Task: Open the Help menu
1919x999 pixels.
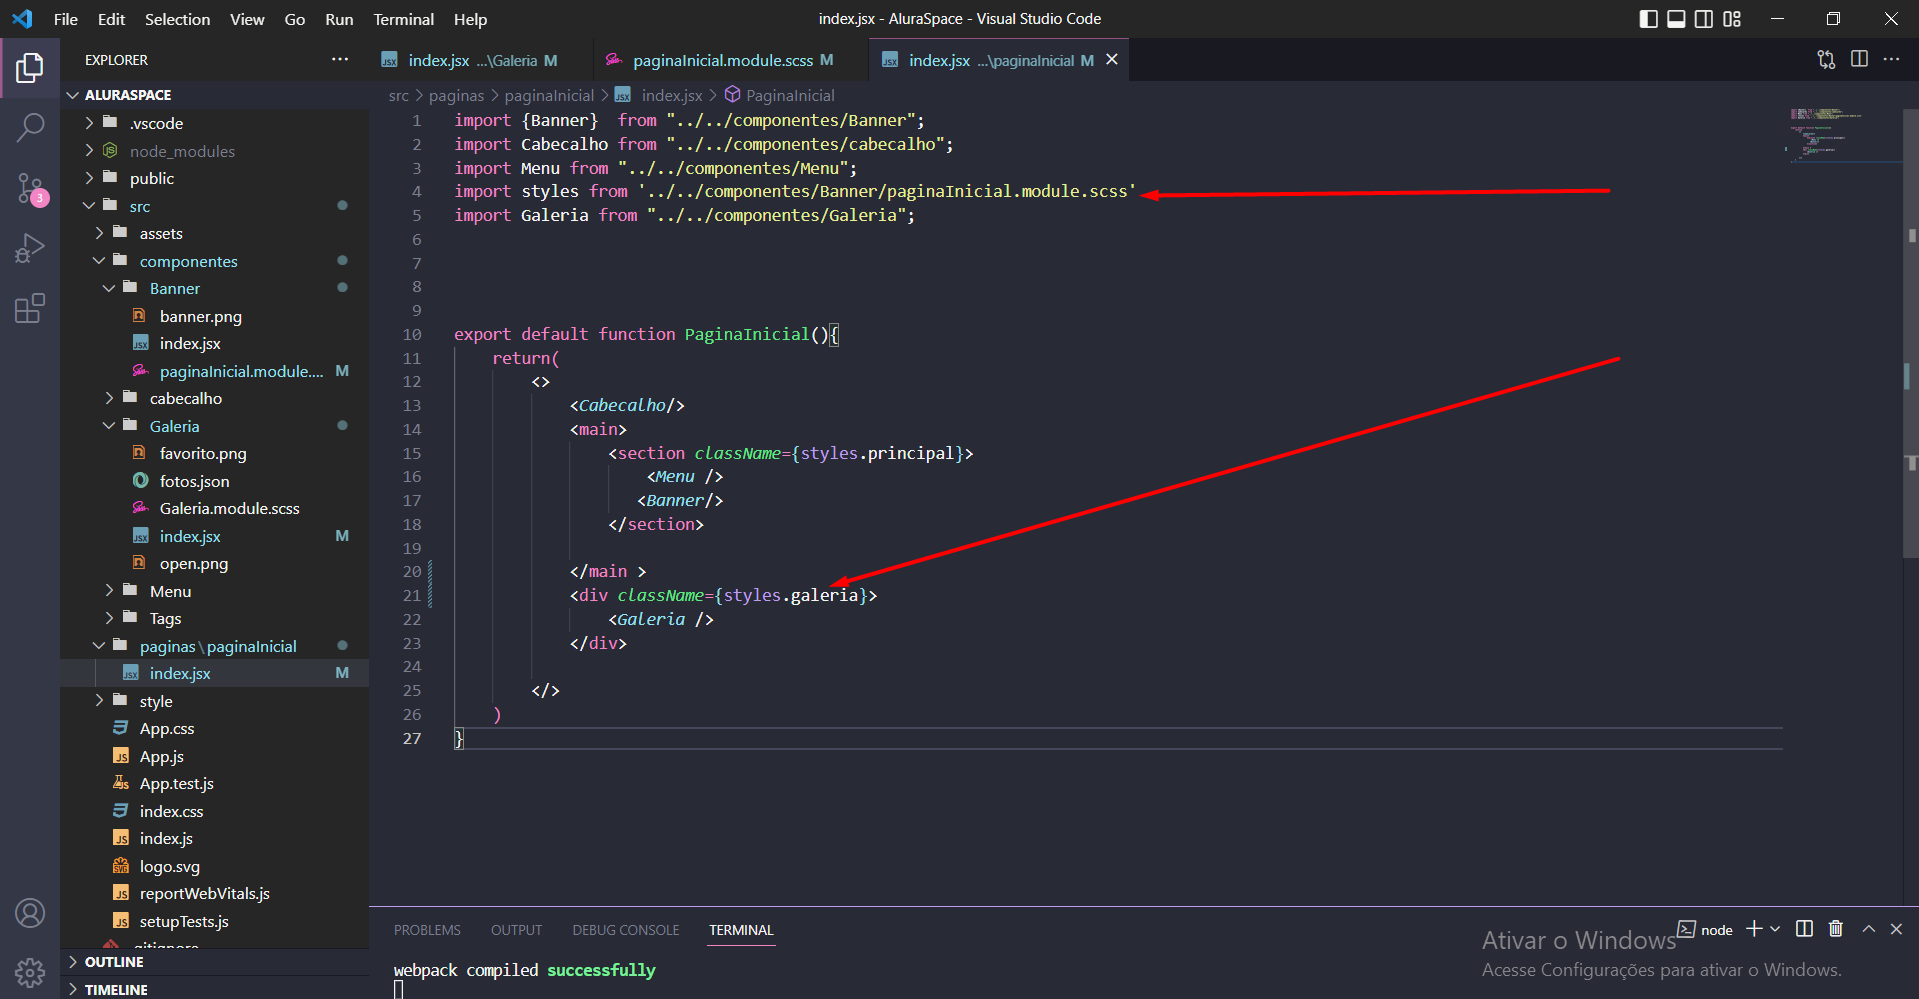Action: click(470, 19)
